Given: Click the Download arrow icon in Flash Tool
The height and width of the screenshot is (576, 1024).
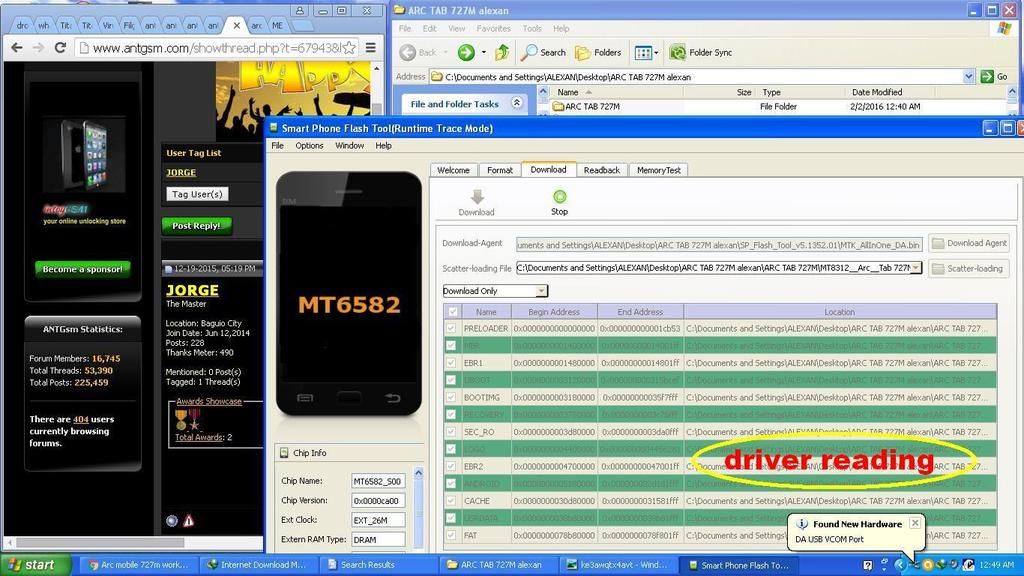Looking at the screenshot, I should [x=477, y=197].
